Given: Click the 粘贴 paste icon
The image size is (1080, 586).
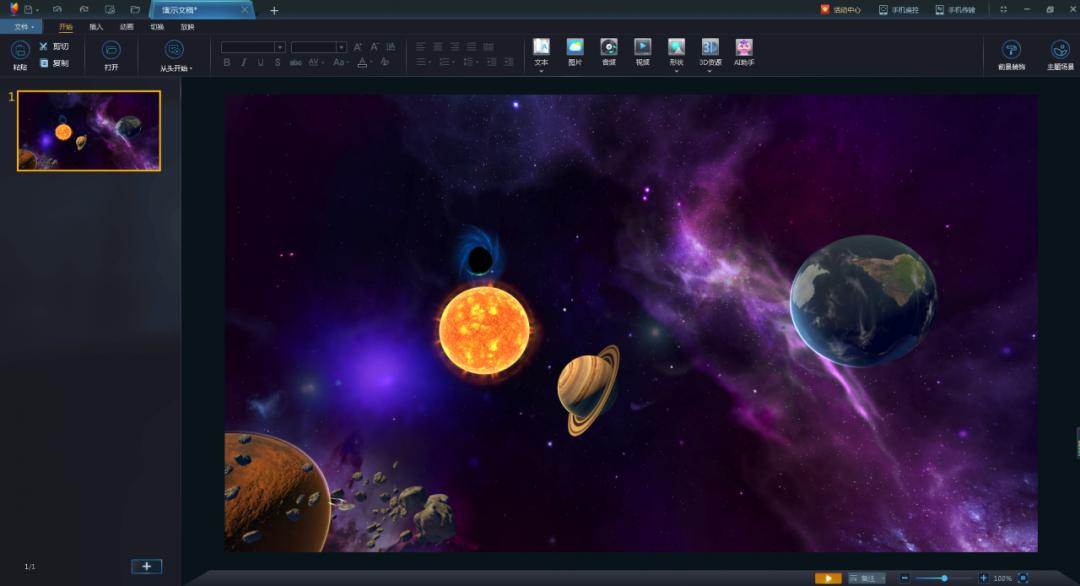Looking at the screenshot, I should pyautogui.click(x=20, y=50).
